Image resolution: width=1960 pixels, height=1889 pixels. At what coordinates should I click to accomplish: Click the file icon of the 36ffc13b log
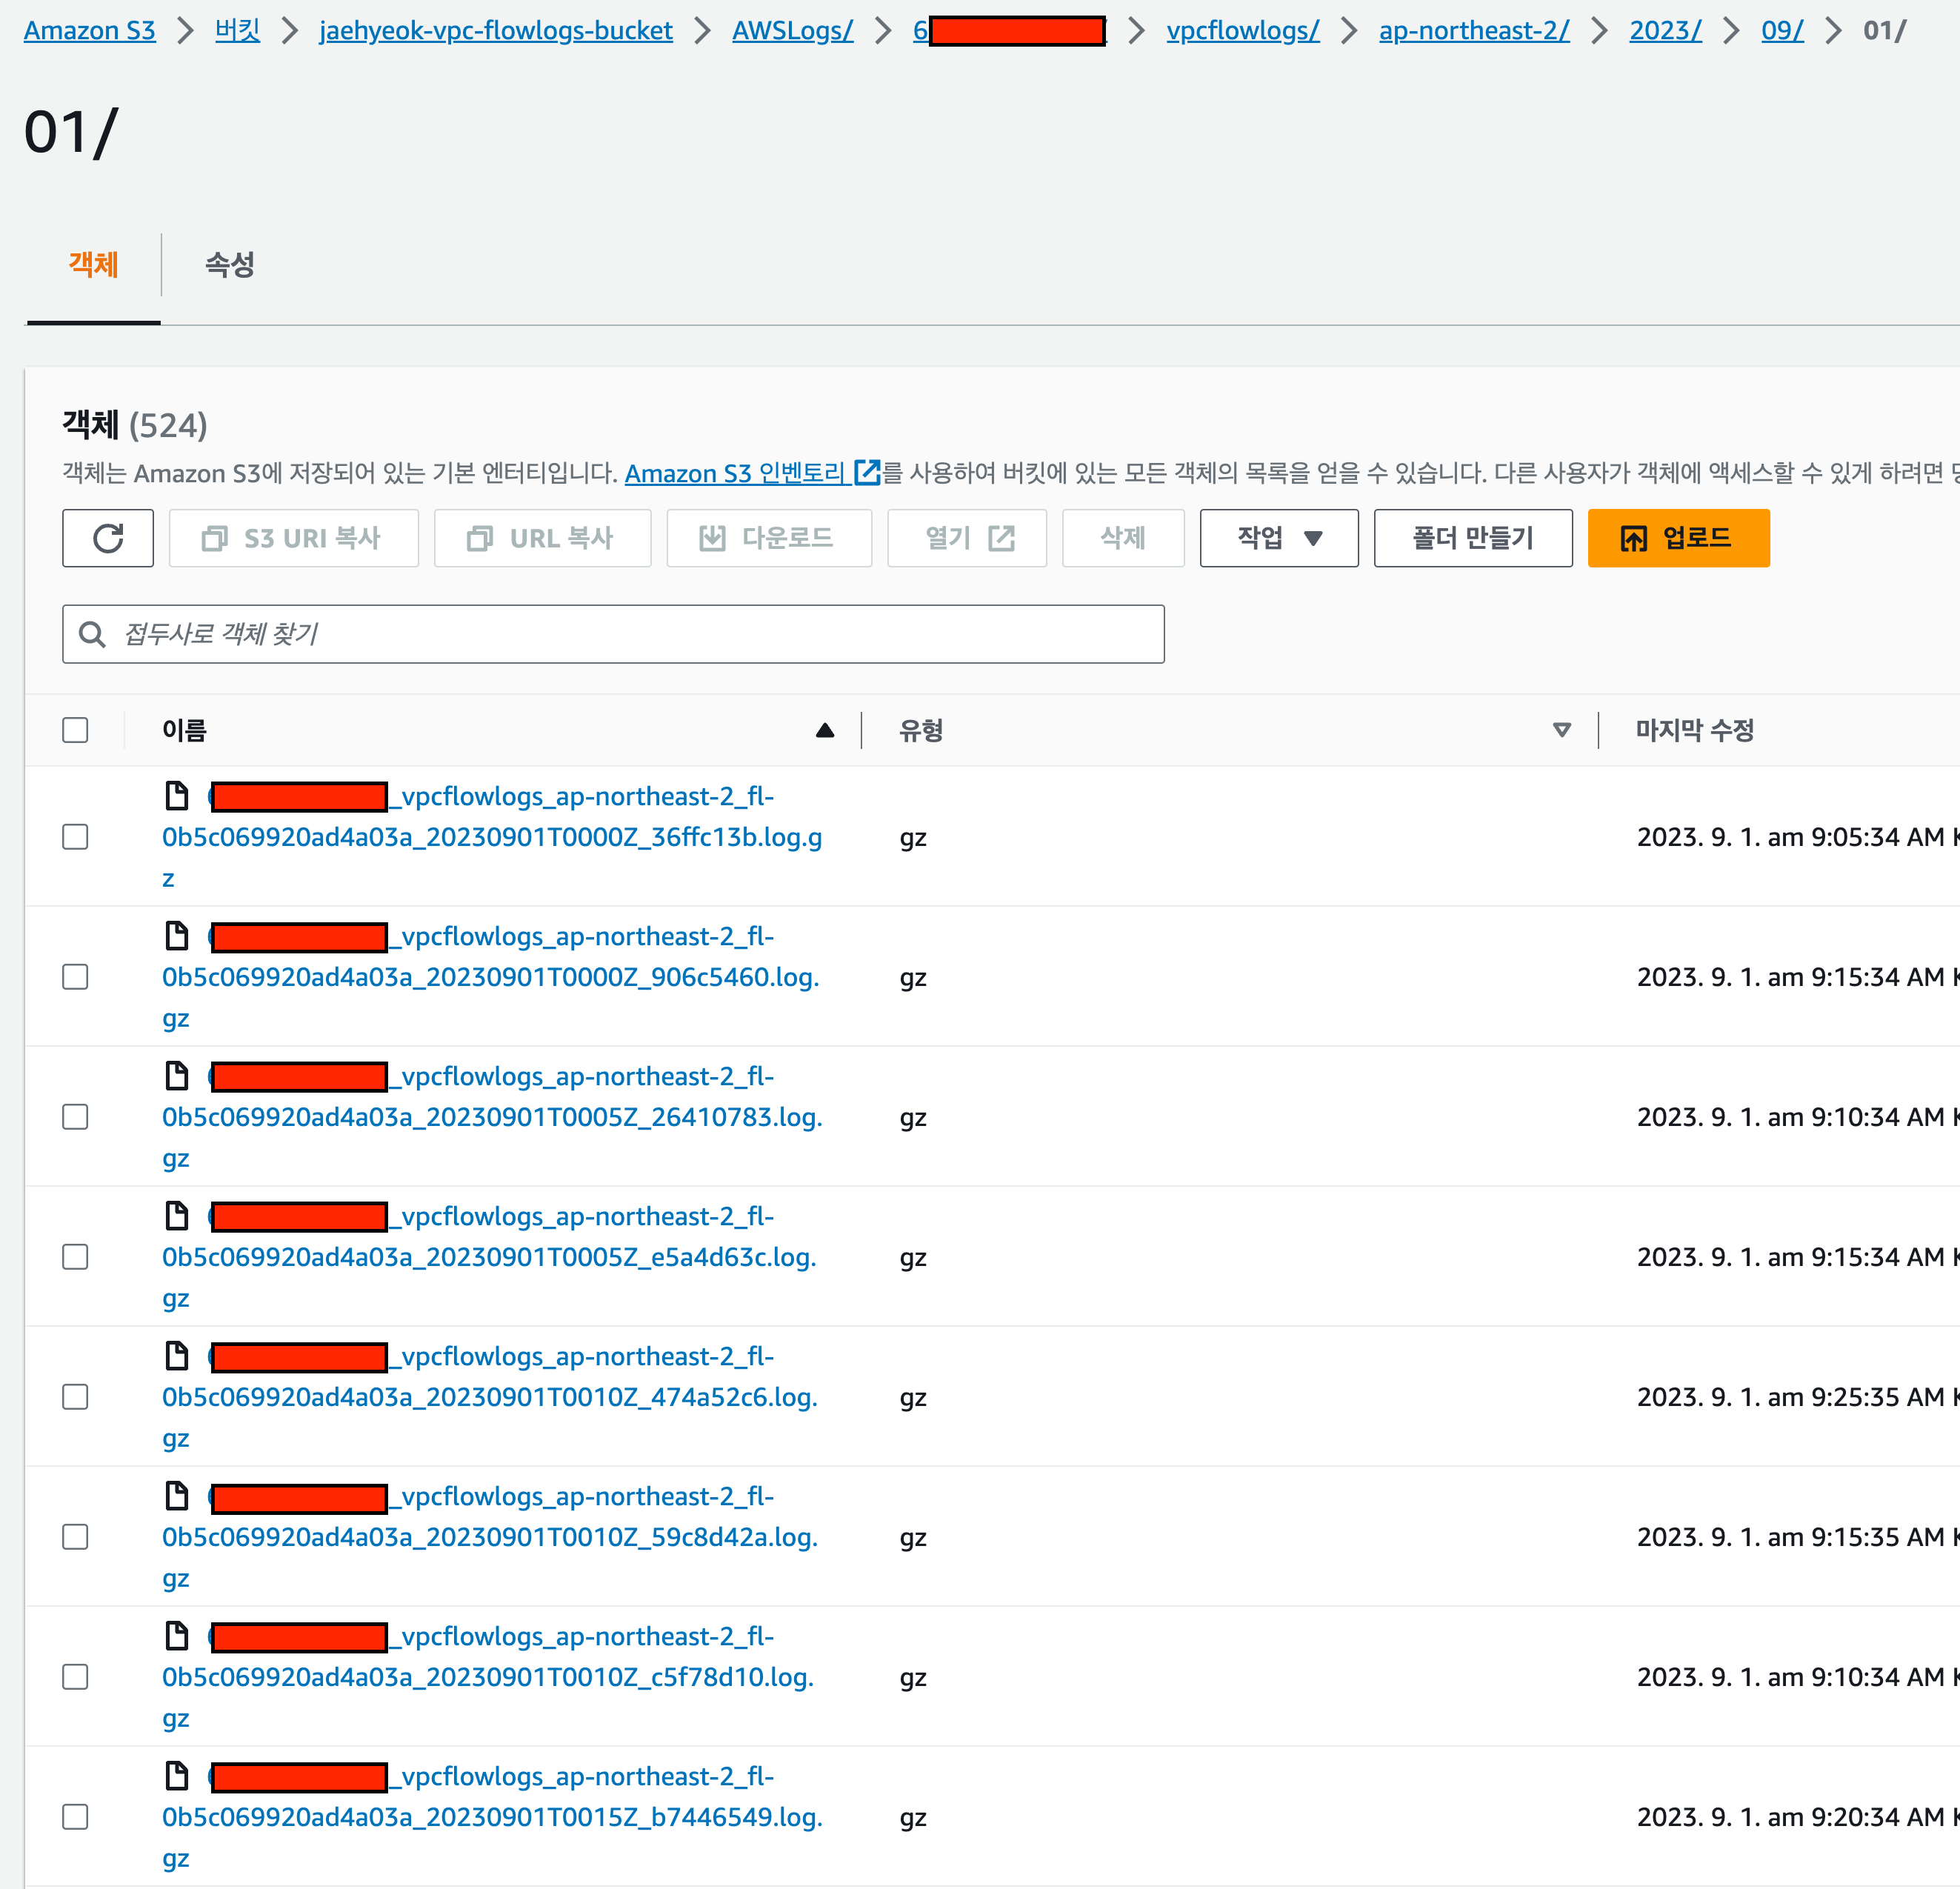click(x=177, y=796)
